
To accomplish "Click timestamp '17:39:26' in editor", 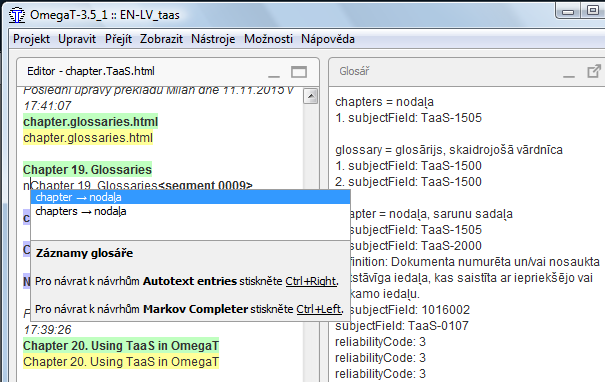I will [x=47, y=330].
